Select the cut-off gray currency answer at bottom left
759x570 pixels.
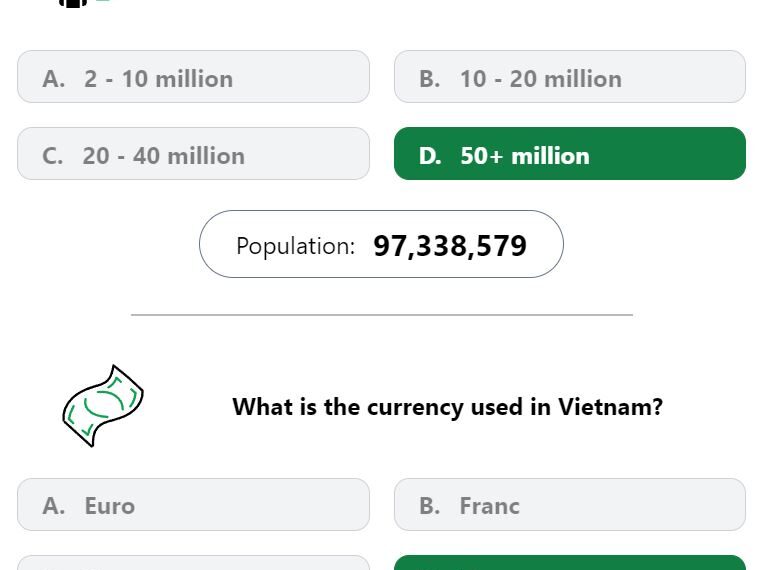[193, 564]
